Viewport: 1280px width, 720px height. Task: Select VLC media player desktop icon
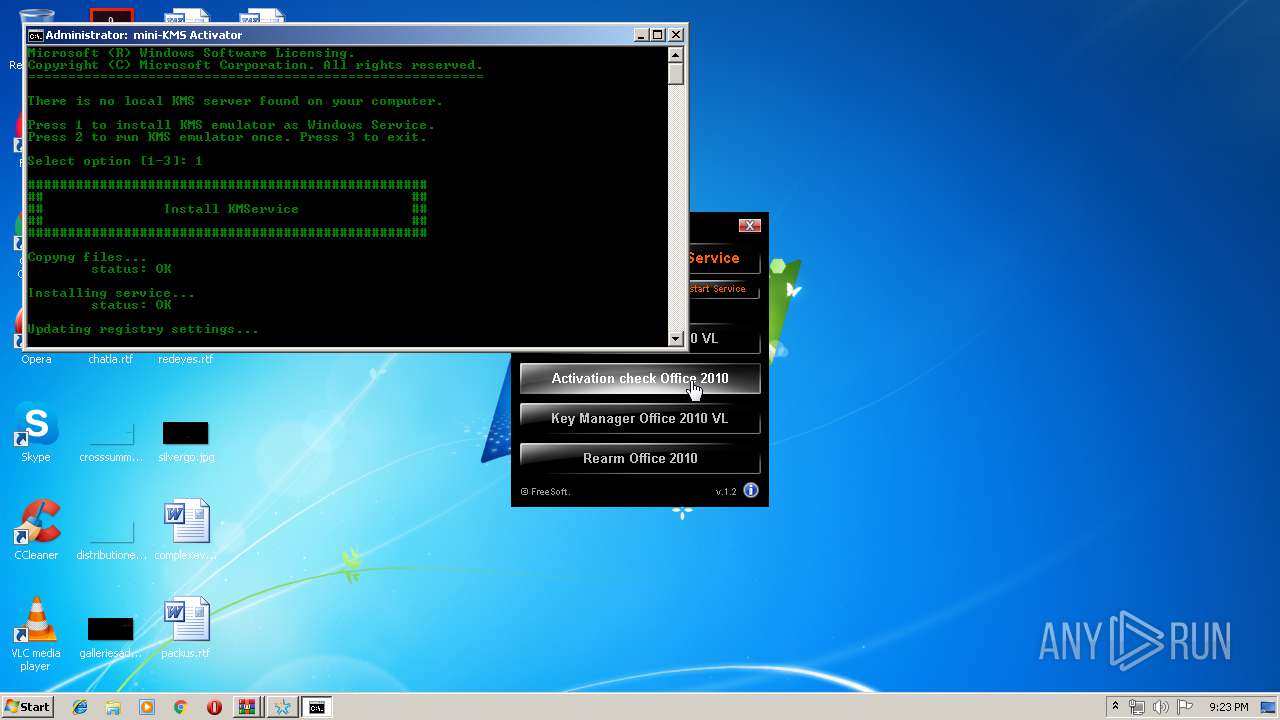(36, 634)
